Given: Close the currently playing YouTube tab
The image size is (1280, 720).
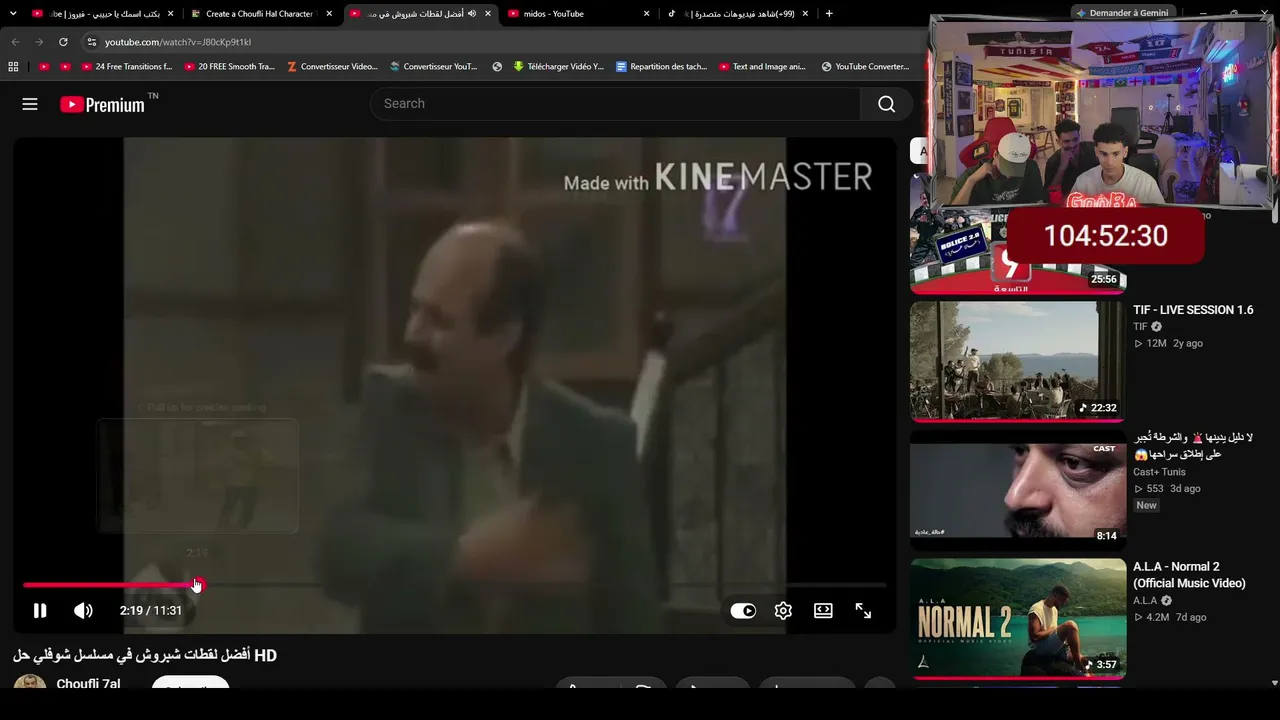Looking at the screenshot, I should point(488,14).
